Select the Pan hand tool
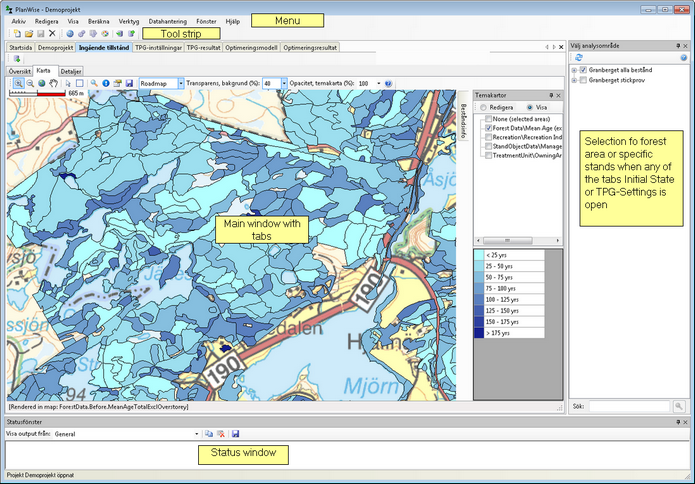The image size is (695, 484). tap(54, 83)
